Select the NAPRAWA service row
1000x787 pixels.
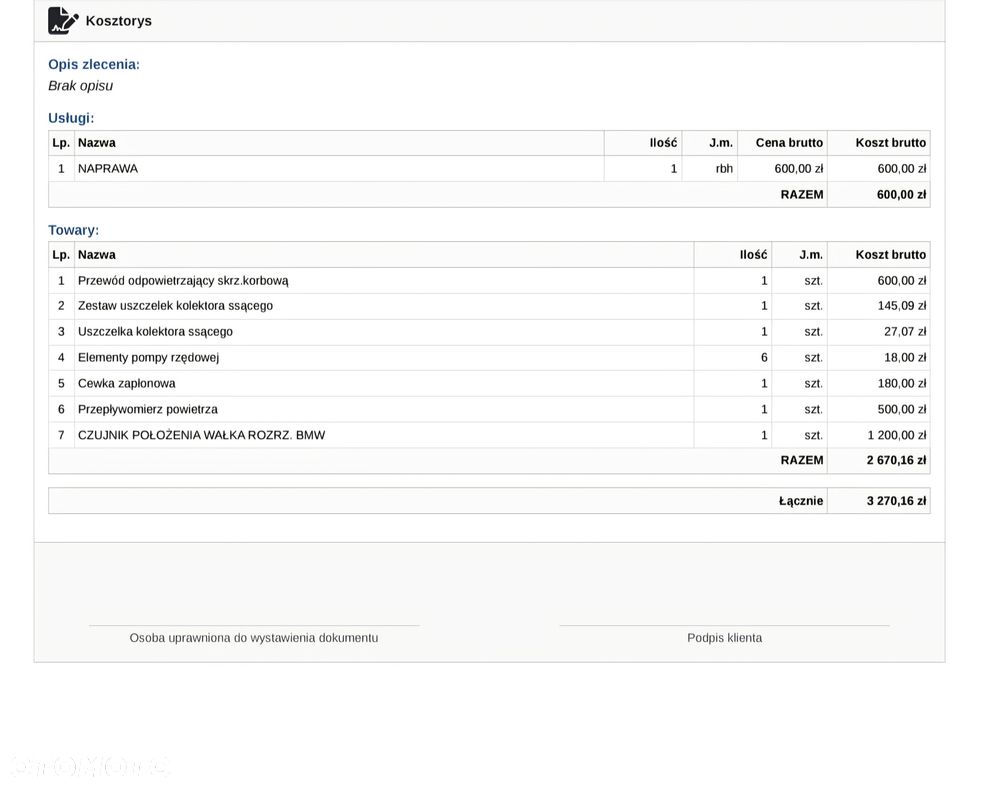(489, 169)
